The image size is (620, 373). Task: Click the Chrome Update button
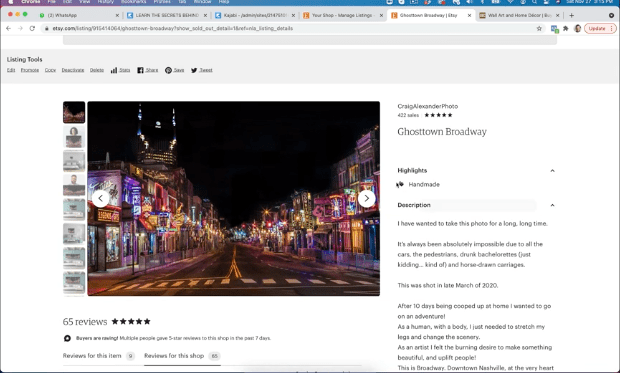click(x=600, y=28)
